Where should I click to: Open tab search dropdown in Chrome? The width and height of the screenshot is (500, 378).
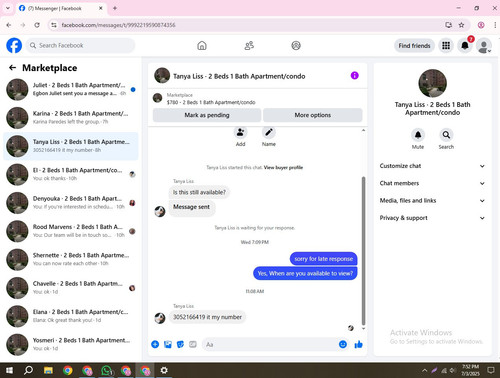tap(8, 8)
